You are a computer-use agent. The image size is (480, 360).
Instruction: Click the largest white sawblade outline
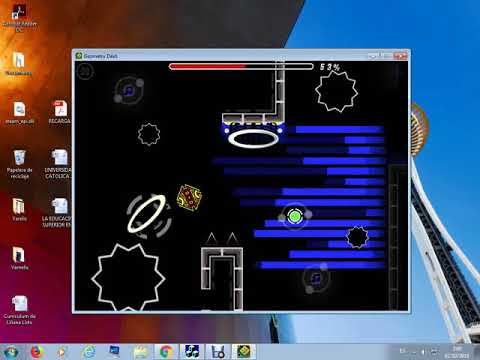pos(128,277)
